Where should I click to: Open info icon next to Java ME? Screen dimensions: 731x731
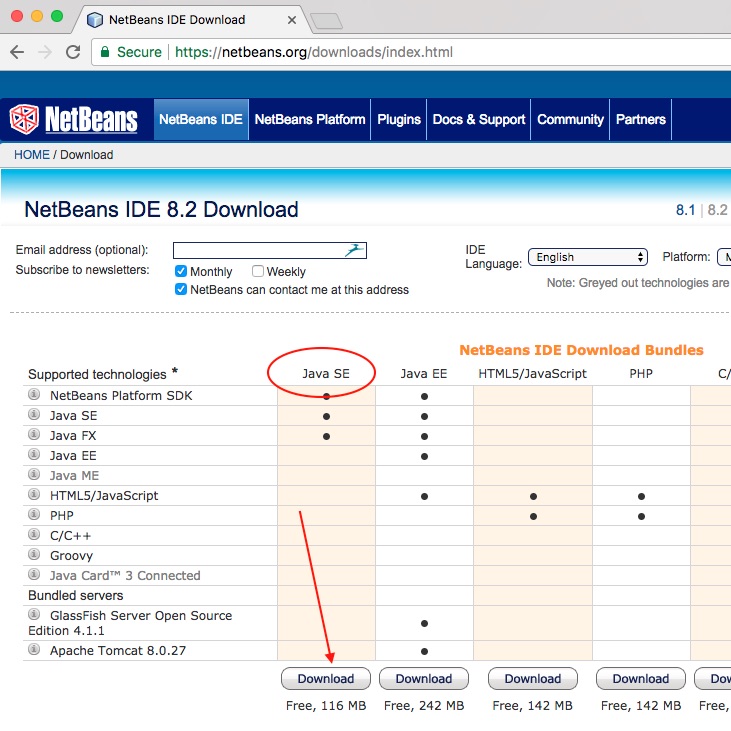coord(34,475)
